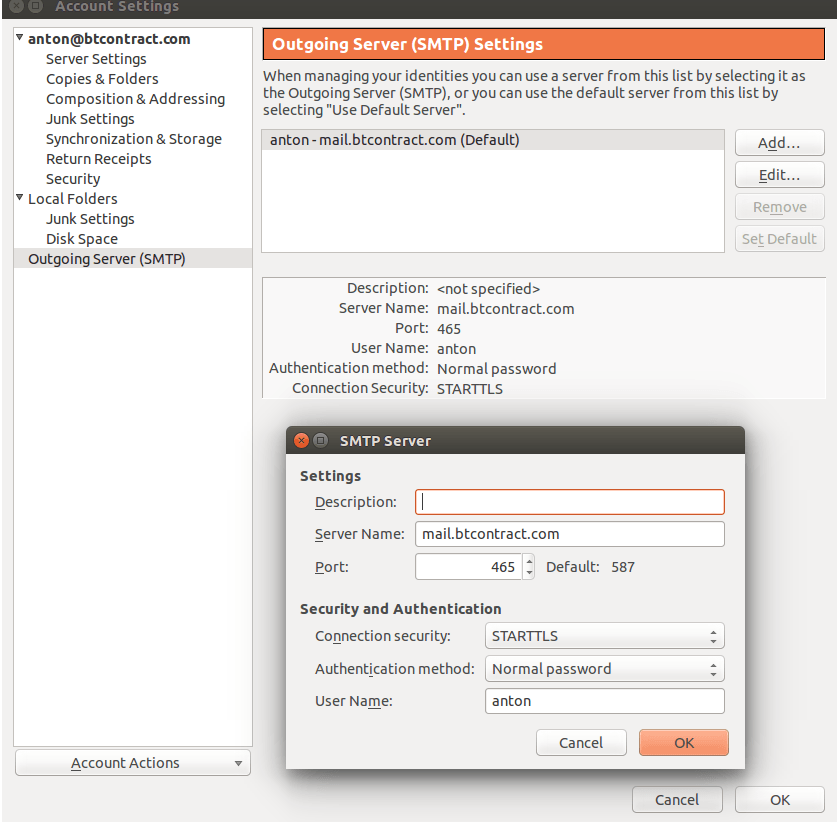Select Synchronization & Storage item
This screenshot has height=822, width=840.
[x=134, y=139]
